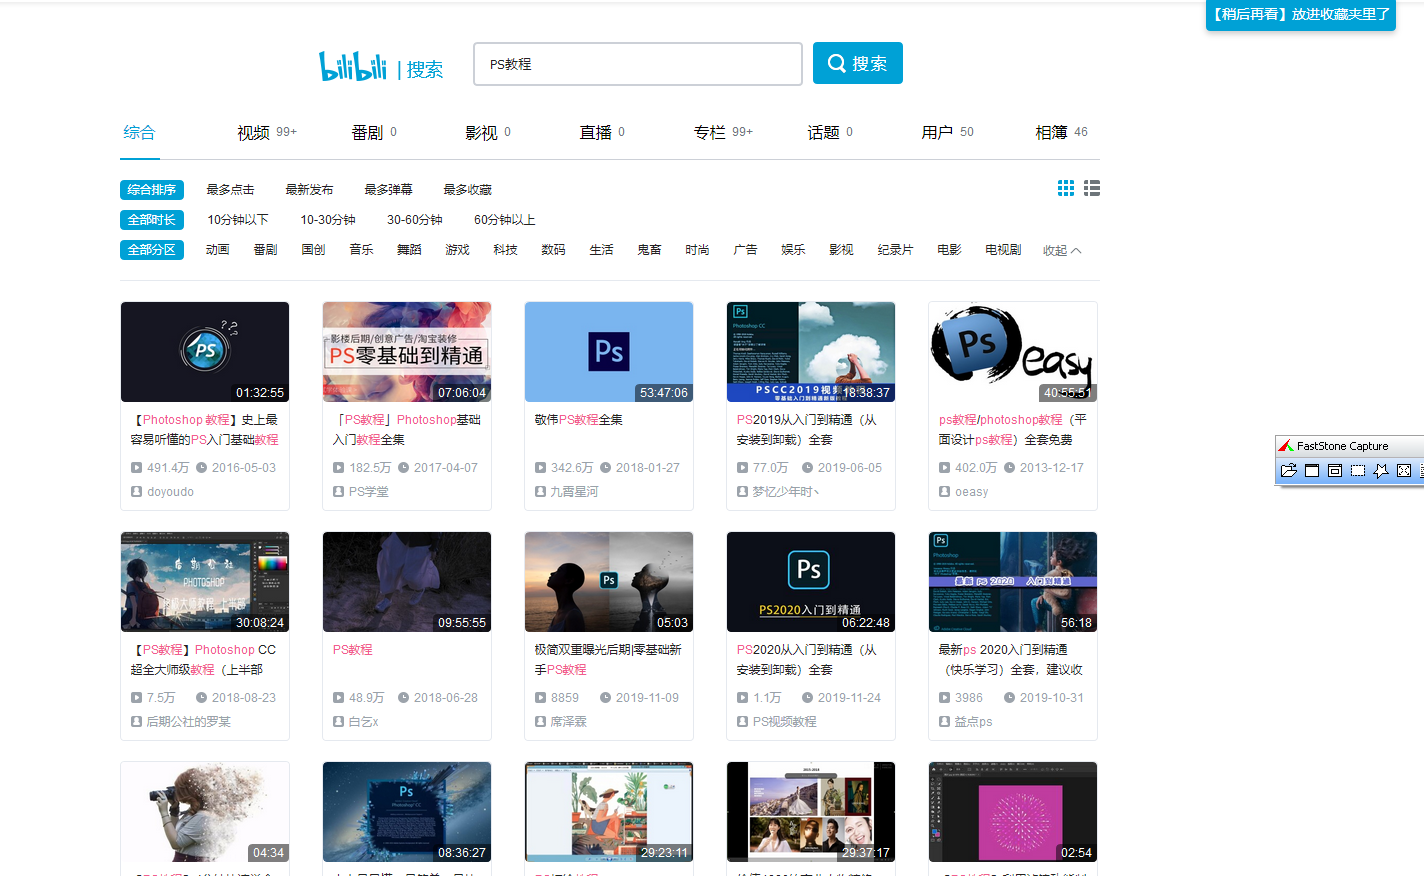Click uploader icon beside 益点ps
1424x876 pixels.
pos(944,721)
